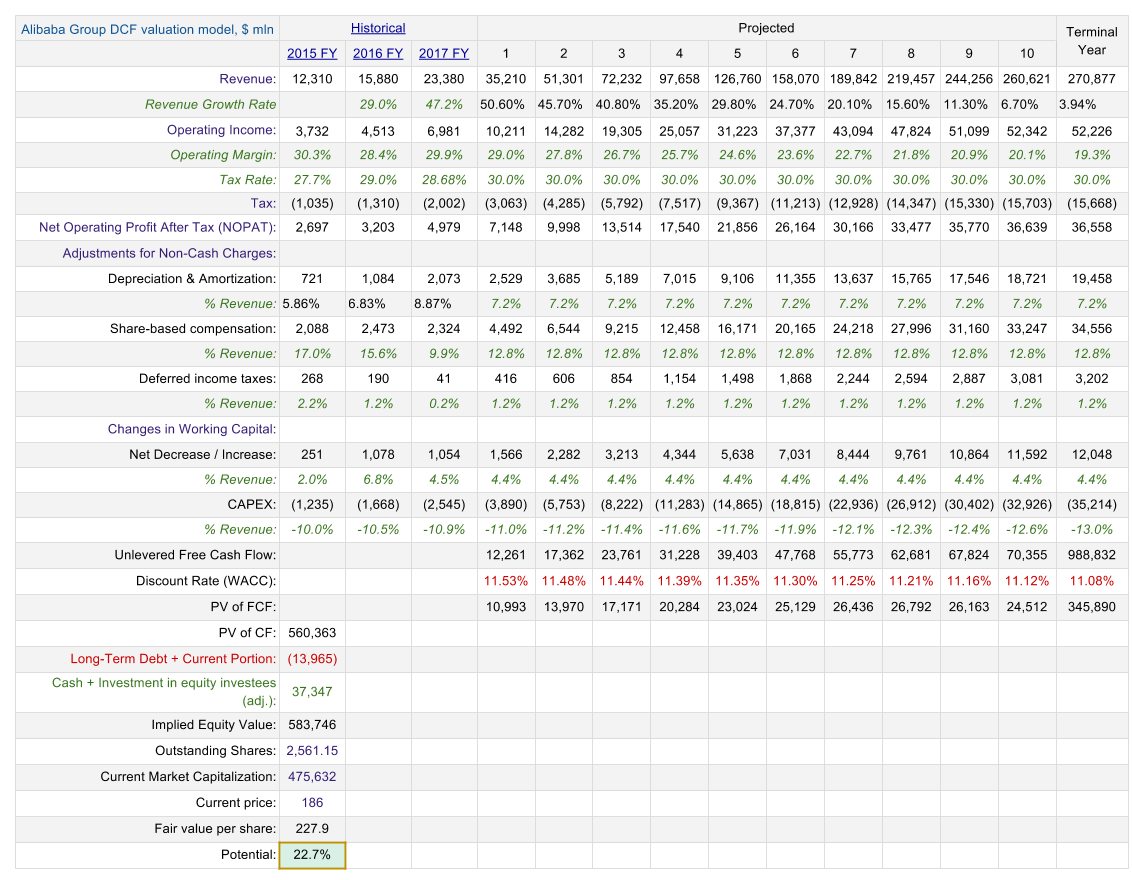Viewport: 1132px width, 880px height.
Task: Select the Projected header cell
Action: click(766, 28)
